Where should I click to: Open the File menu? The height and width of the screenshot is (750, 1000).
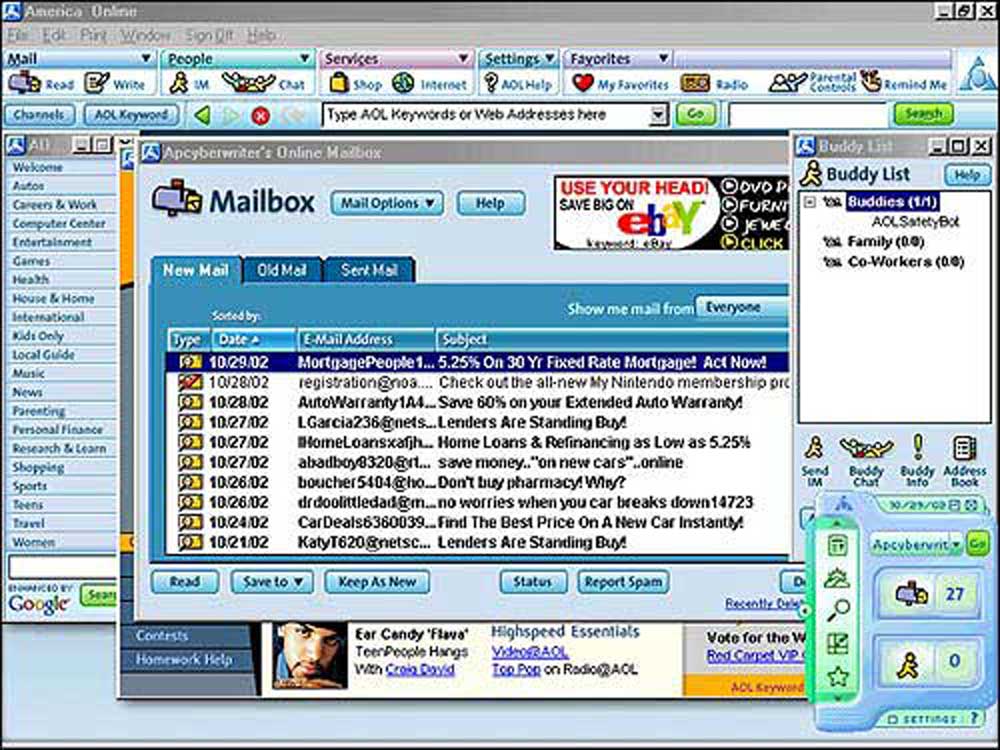pos(18,35)
